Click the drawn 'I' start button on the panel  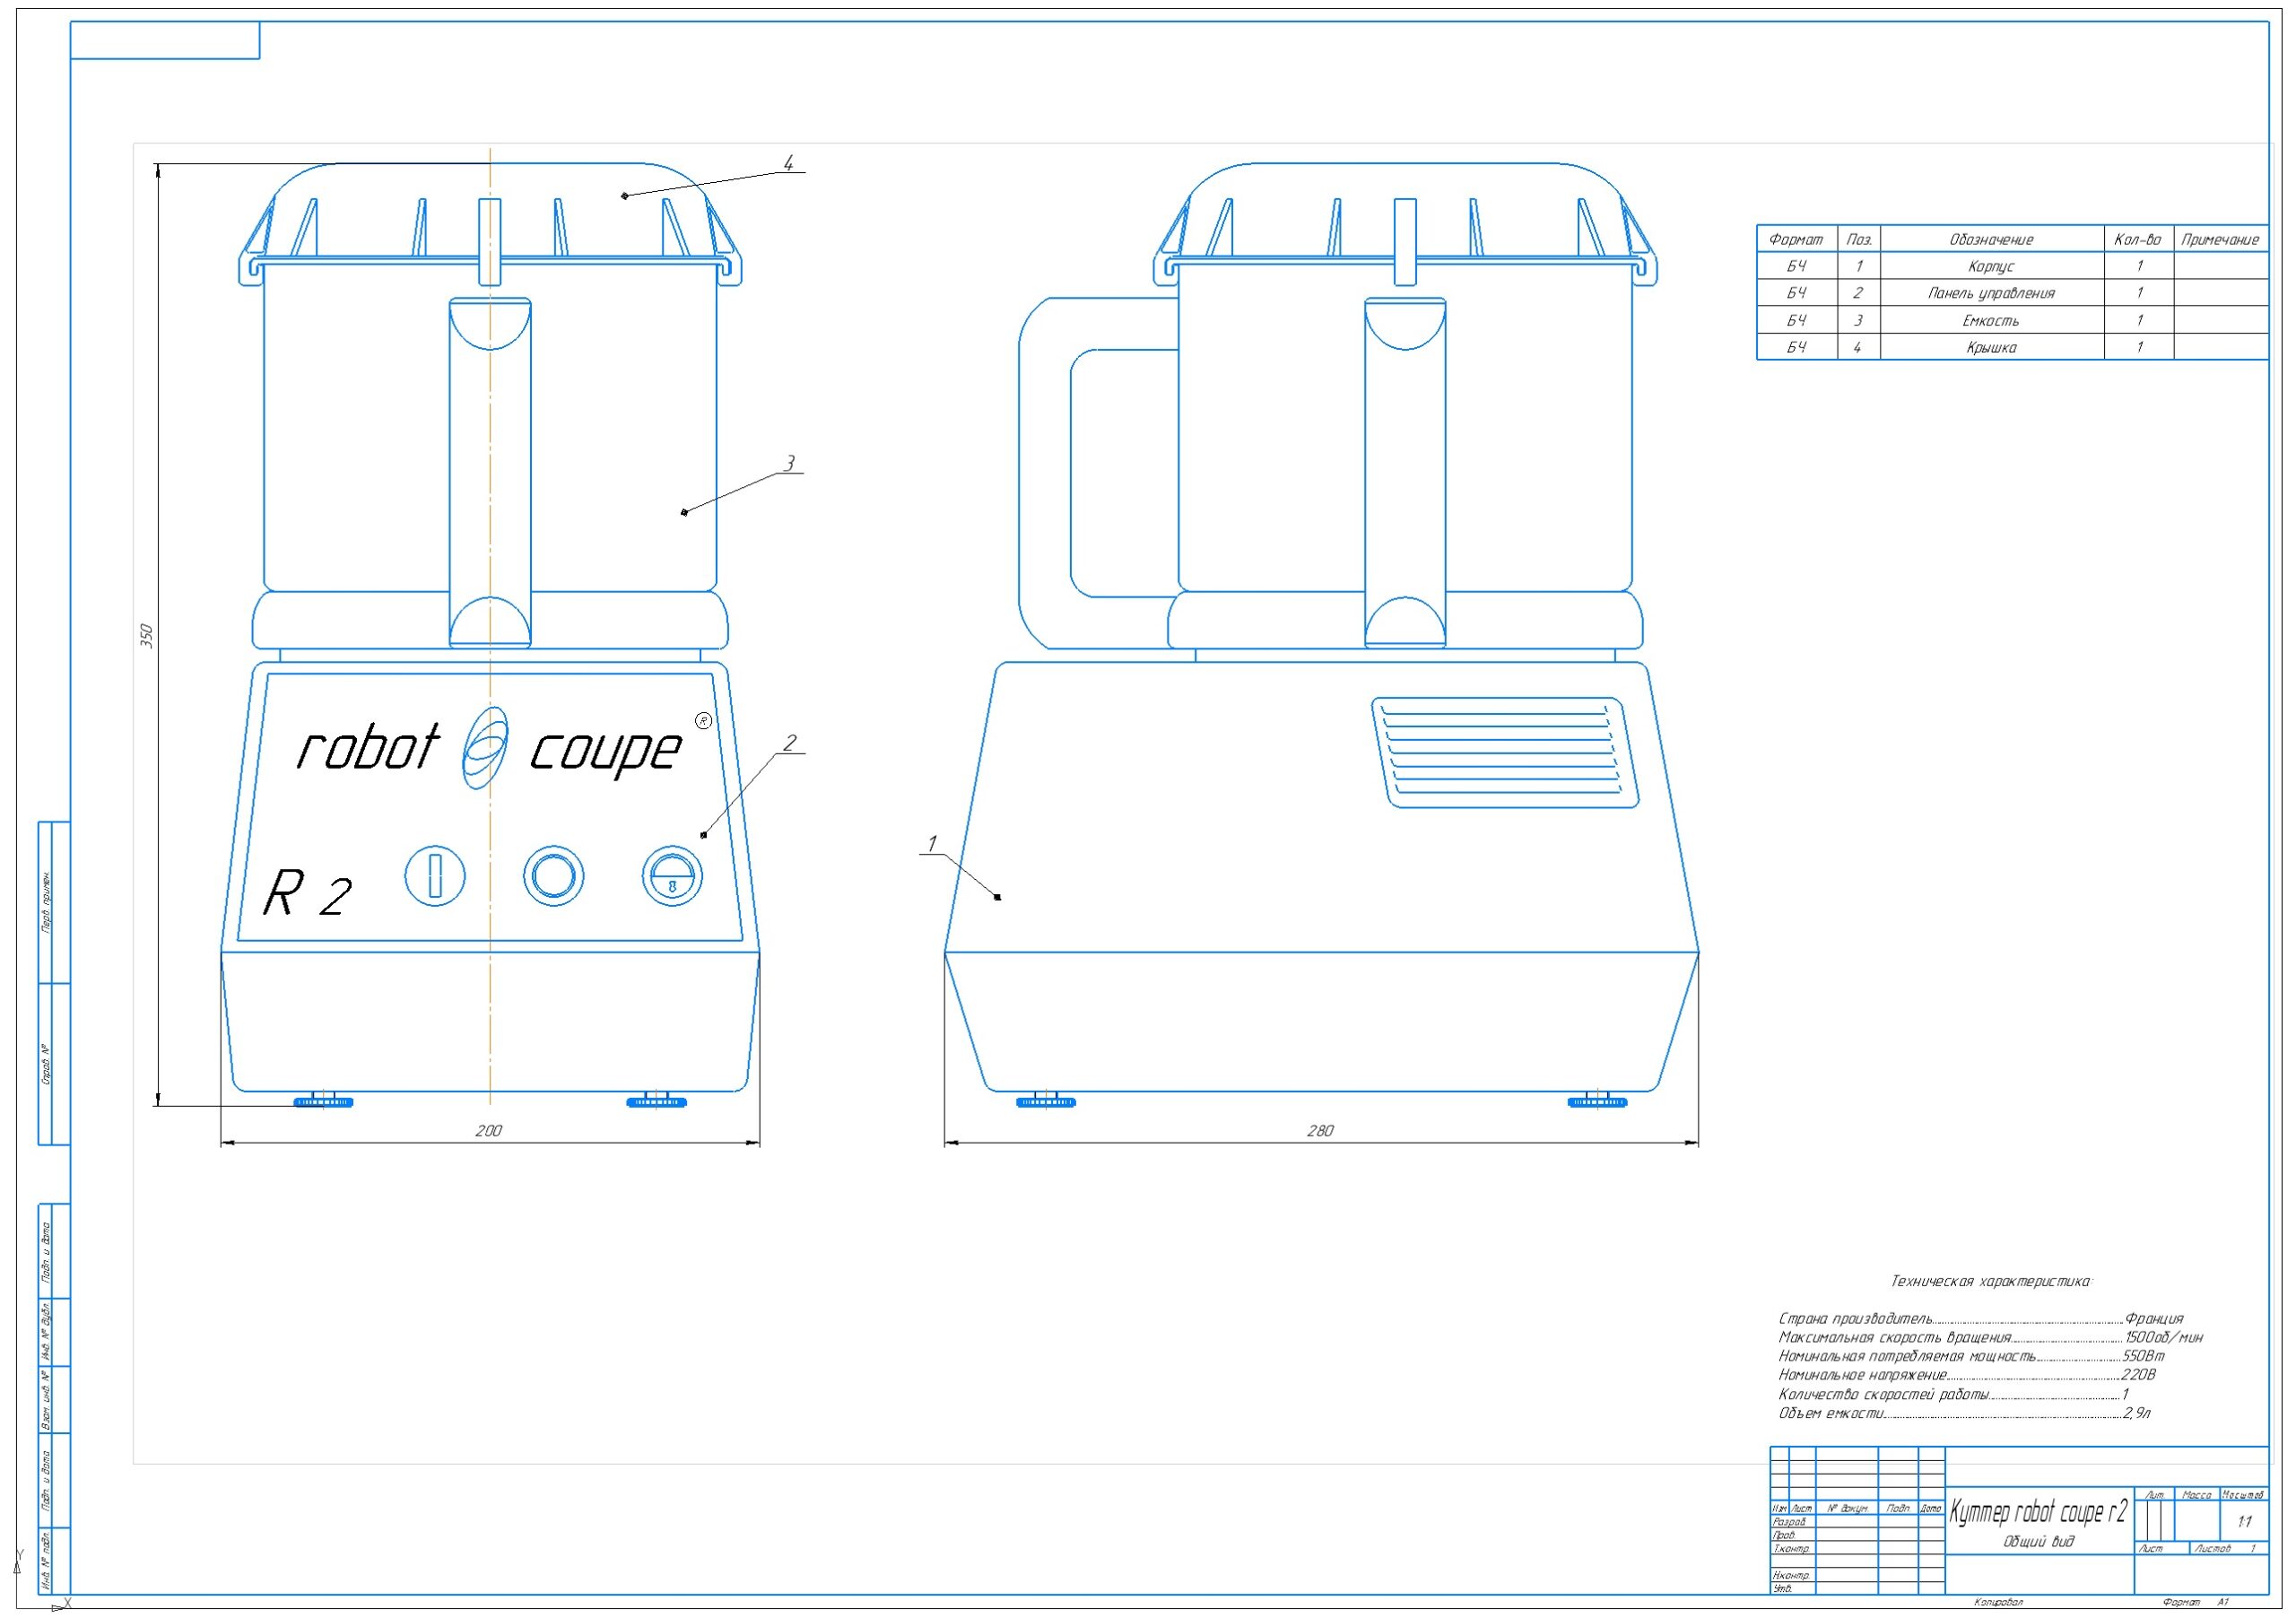[x=435, y=877]
